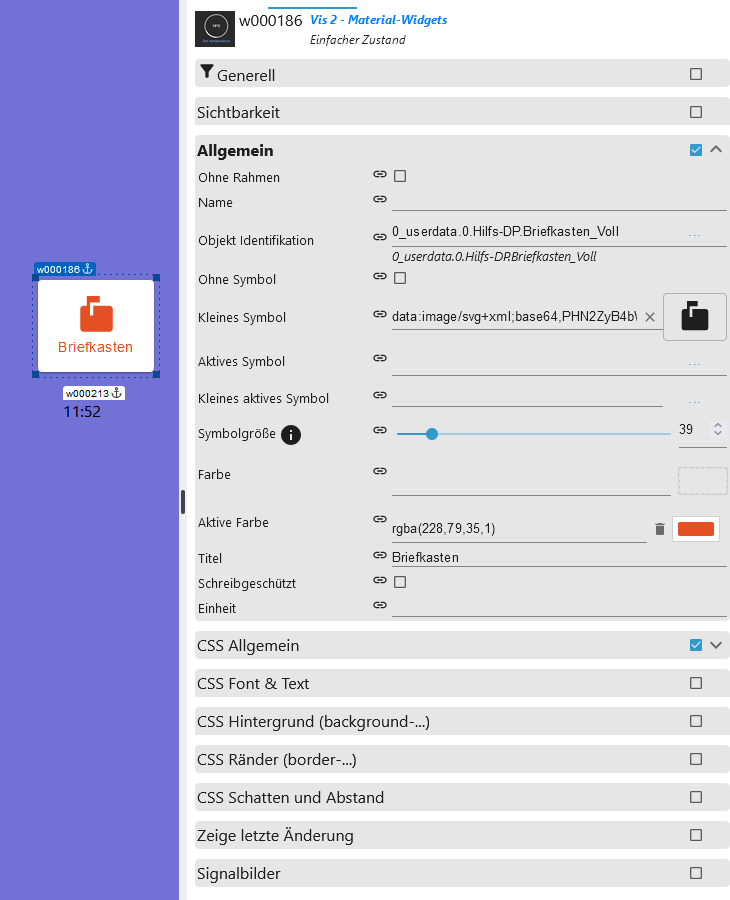Click Vis 2 - Material-Widgets link
This screenshot has width=730, height=900.
pyautogui.click(x=379, y=20)
